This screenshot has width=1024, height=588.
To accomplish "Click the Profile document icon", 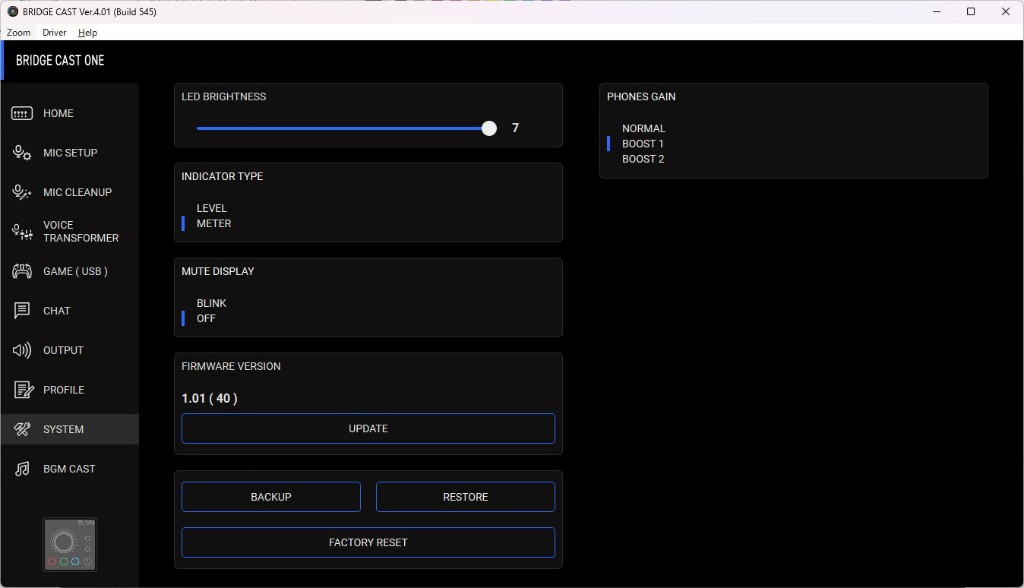I will (22, 390).
